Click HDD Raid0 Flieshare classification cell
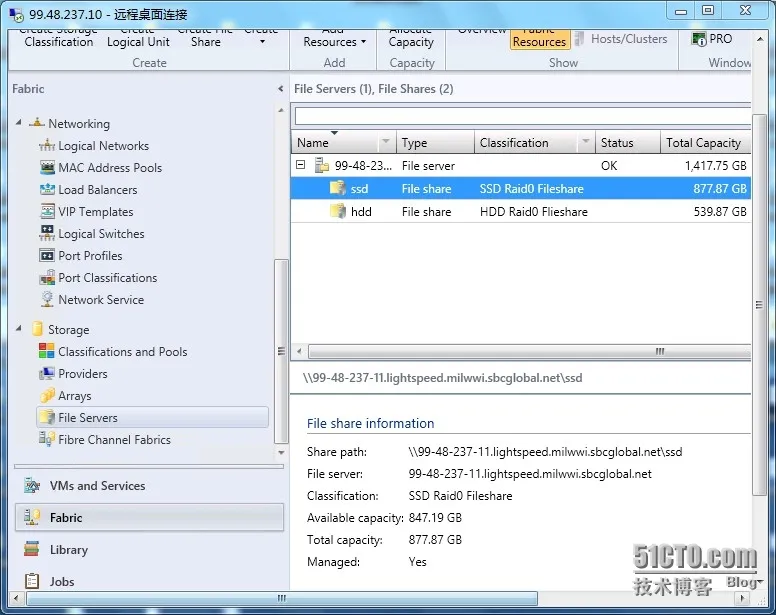The width and height of the screenshot is (776, 615). (x=534, y=211)
